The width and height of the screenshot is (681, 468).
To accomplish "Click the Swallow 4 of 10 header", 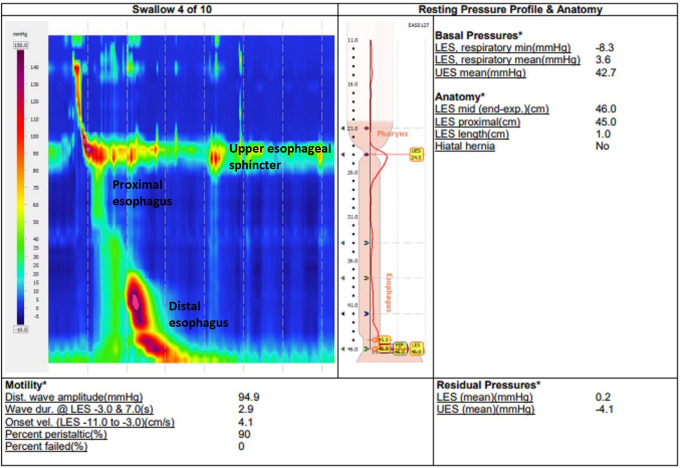I will [x=172, y=10].
